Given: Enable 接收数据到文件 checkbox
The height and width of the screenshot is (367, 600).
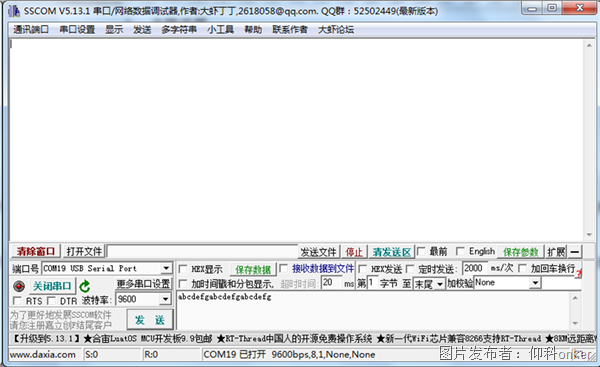Looking at the screenshot, I should point(284,269).
